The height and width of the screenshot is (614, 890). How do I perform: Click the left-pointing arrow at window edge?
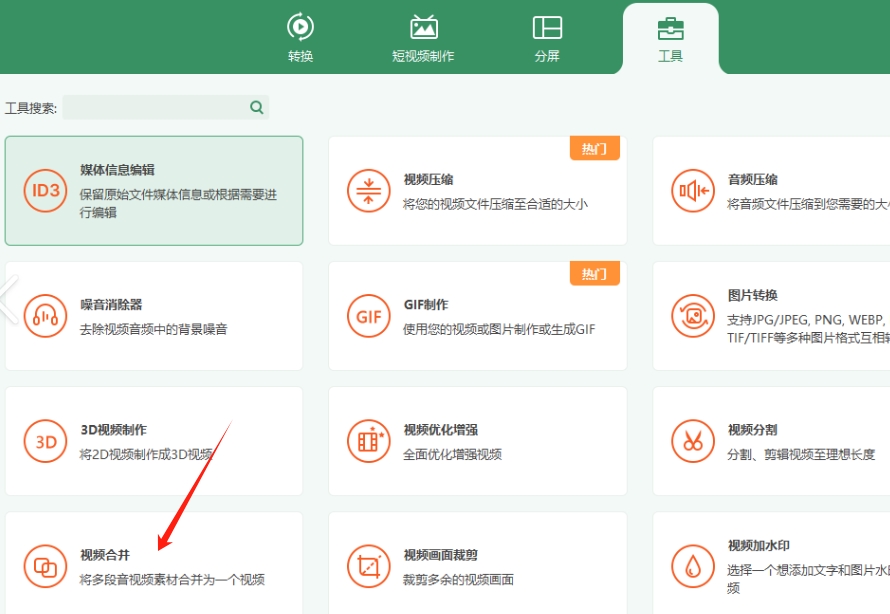click(x=9, y=300)
